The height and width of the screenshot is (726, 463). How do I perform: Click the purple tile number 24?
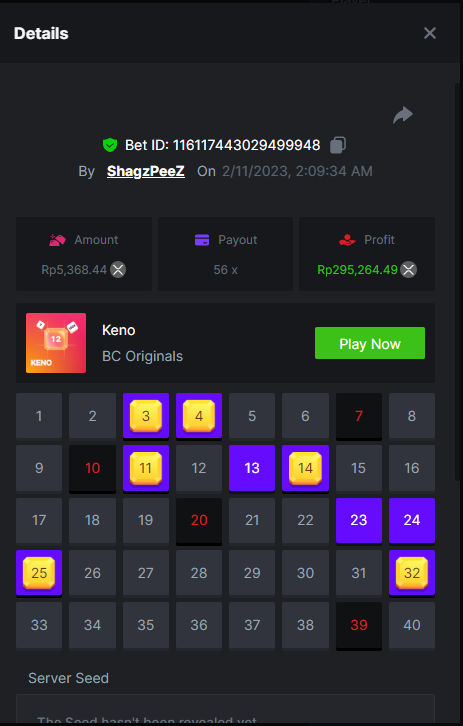point(412,520)
